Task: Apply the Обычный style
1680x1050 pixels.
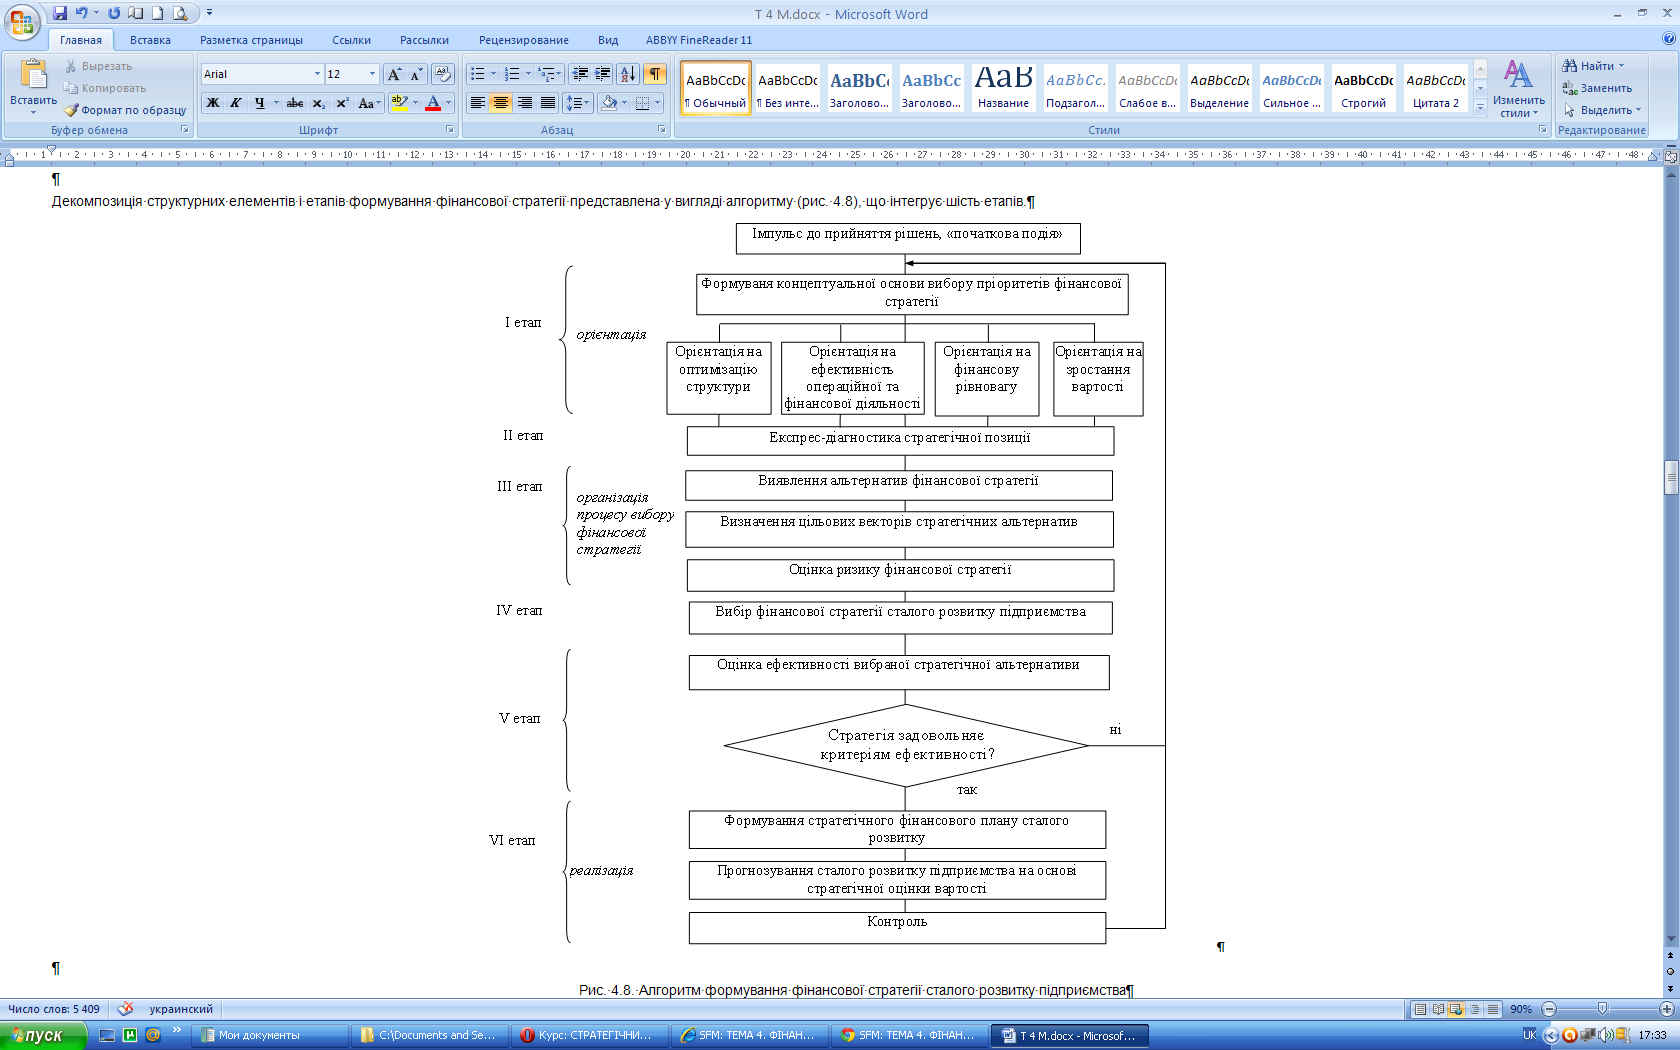Action: tap(716, 88)
